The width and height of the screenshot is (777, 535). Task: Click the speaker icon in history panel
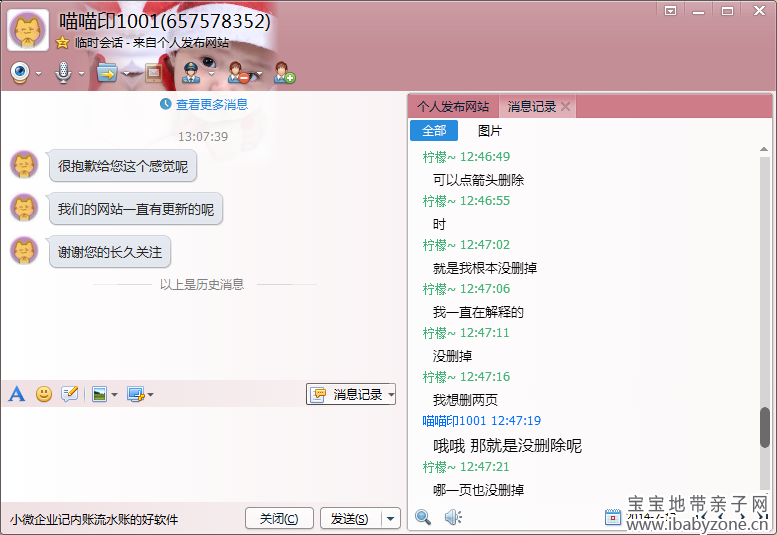(x=453, y=517)
